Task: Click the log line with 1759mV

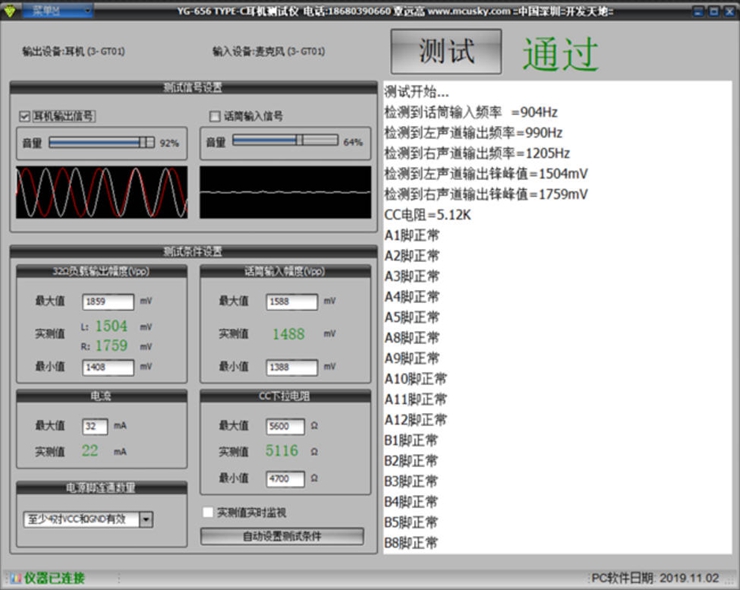Action: pyautogui.click(x=486, y=194)
